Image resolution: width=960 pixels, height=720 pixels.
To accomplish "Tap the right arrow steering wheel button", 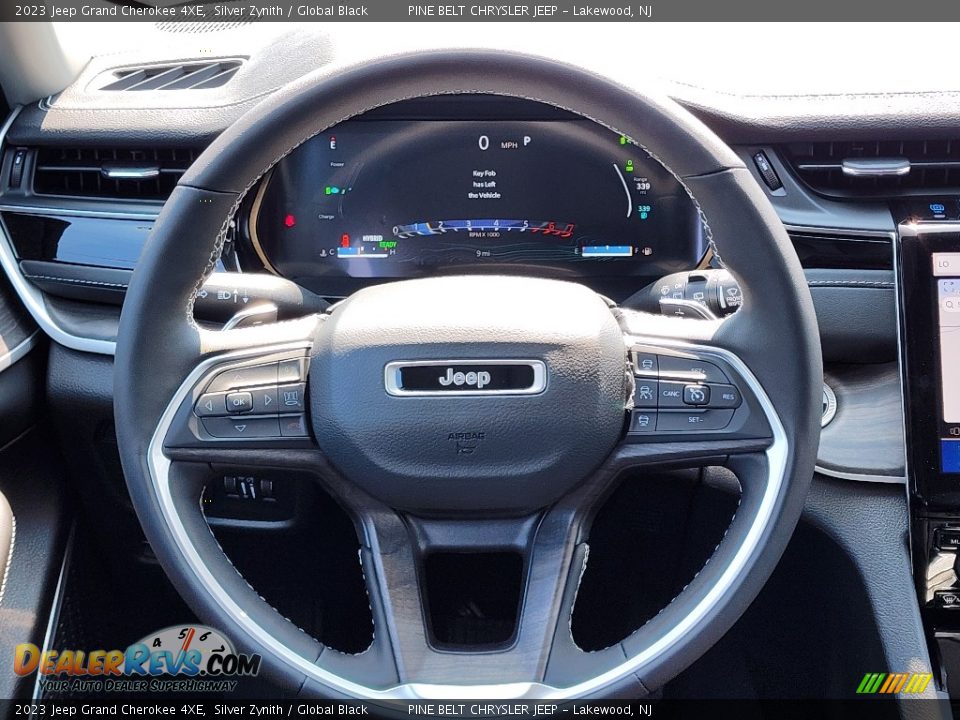I will 267,401.
